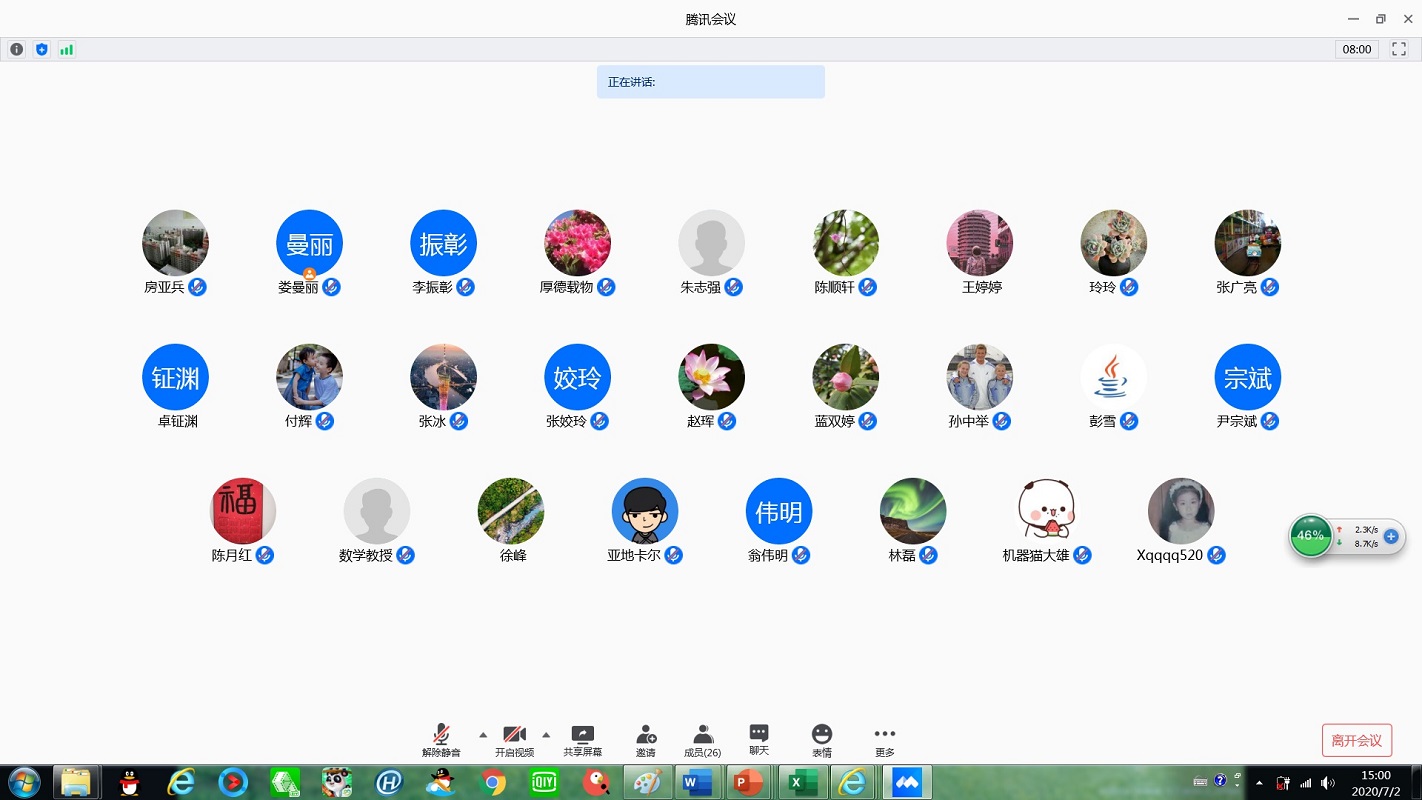Click the 08:00 meeting timer
Screen dimensions: 1422x800
pos(1356,49)
